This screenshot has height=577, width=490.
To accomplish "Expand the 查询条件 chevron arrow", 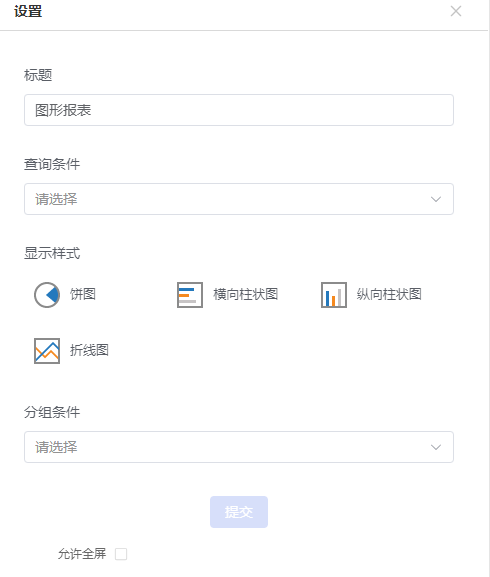I will tap(436, 199).
